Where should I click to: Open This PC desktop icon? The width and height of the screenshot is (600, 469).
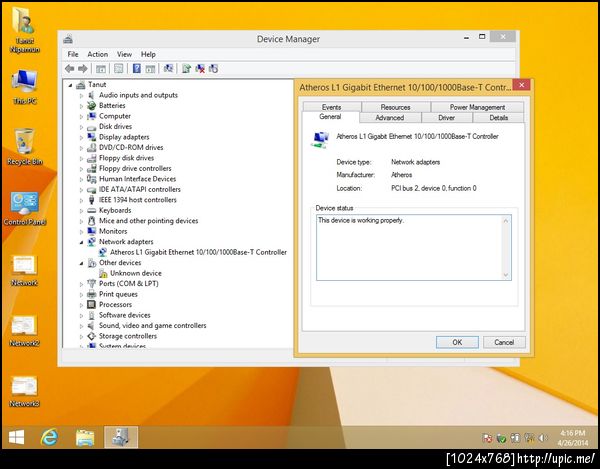pos(24,87)
